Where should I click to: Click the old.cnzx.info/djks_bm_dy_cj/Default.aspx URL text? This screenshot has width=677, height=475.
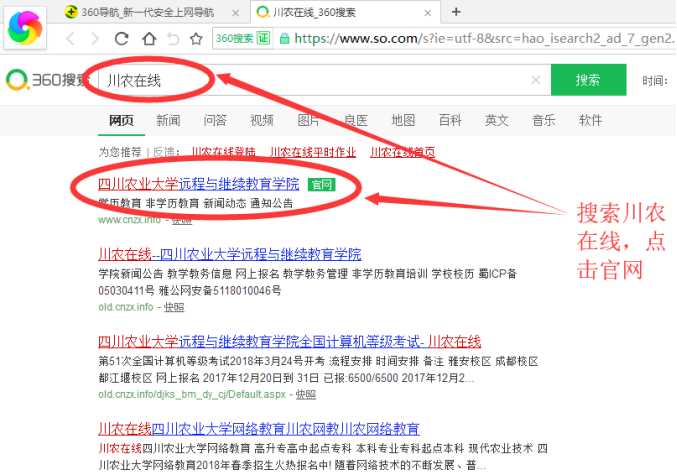(x=192, y=395)
